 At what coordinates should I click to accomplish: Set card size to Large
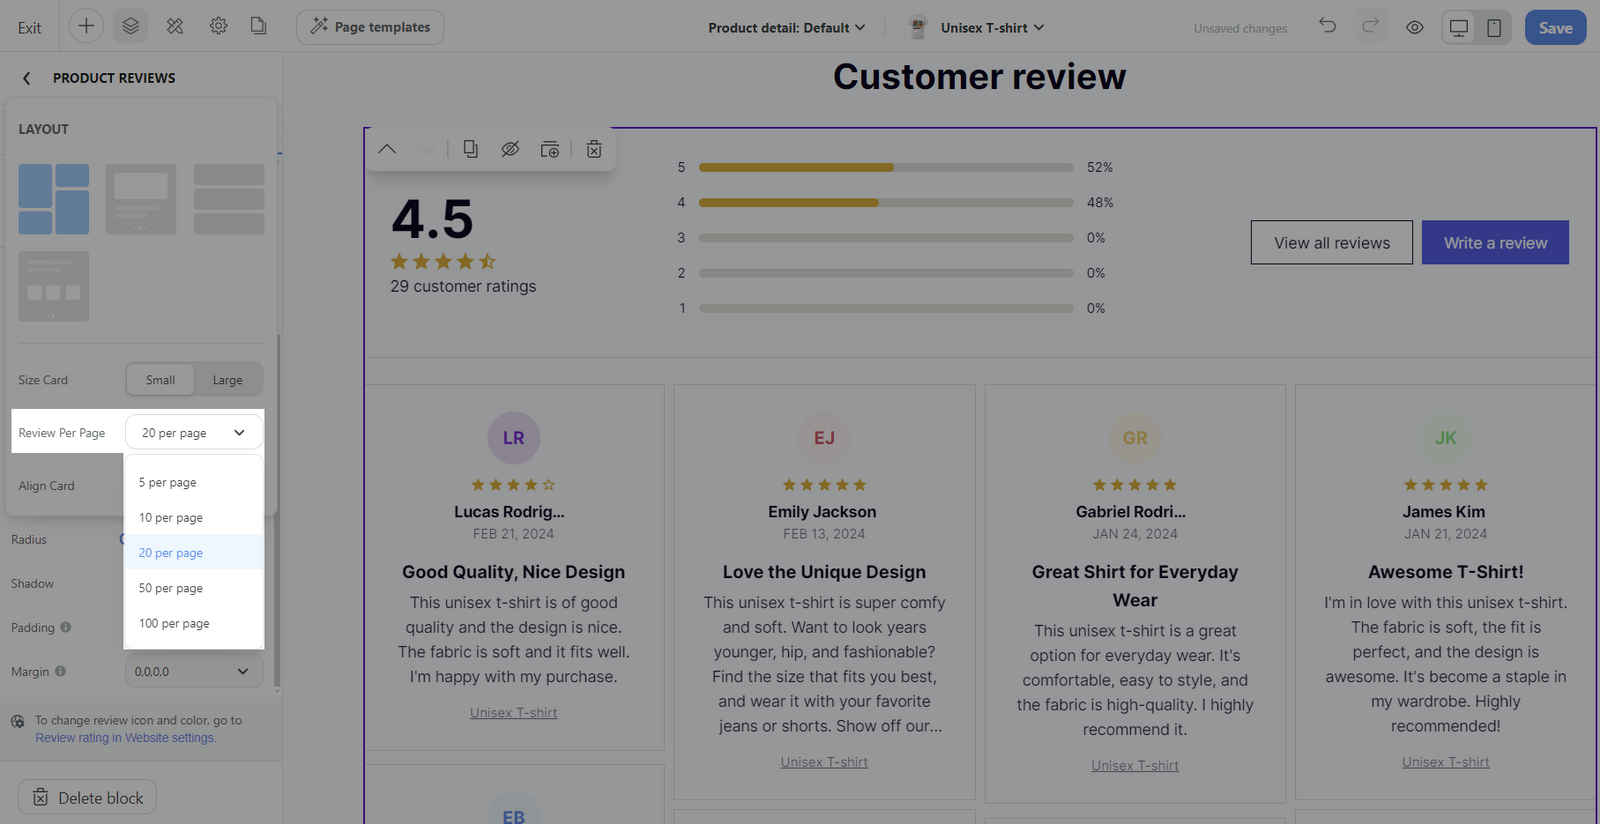[227, 380]
